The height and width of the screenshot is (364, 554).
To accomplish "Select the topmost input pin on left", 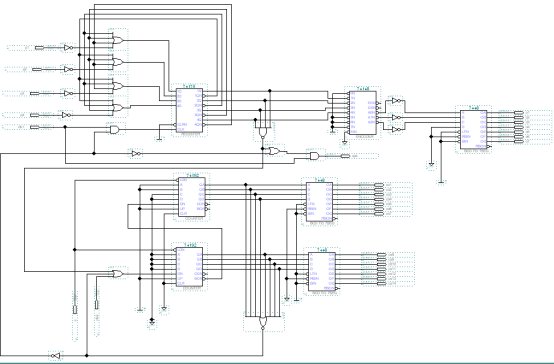I will tap(39, 48).
